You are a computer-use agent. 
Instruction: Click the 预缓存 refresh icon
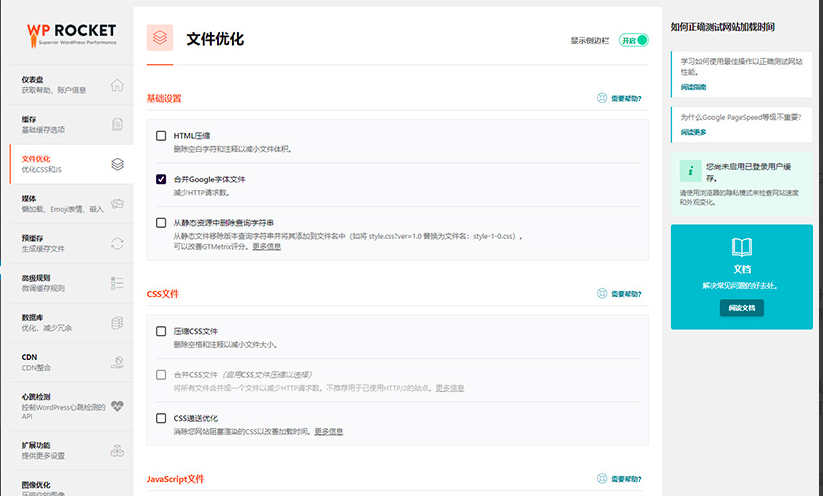(117, 243)
